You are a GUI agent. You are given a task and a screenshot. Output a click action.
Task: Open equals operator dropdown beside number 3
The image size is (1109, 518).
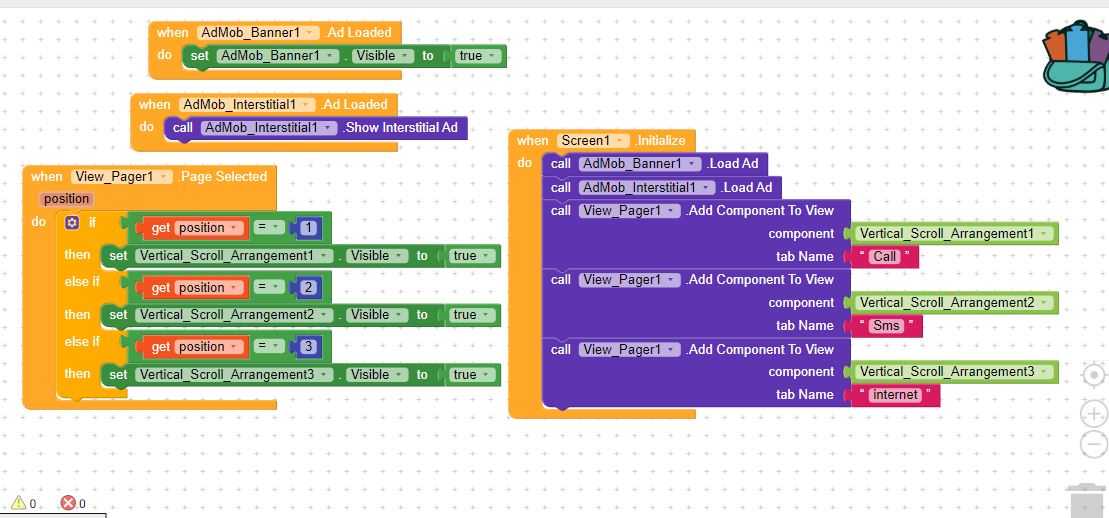269,347
